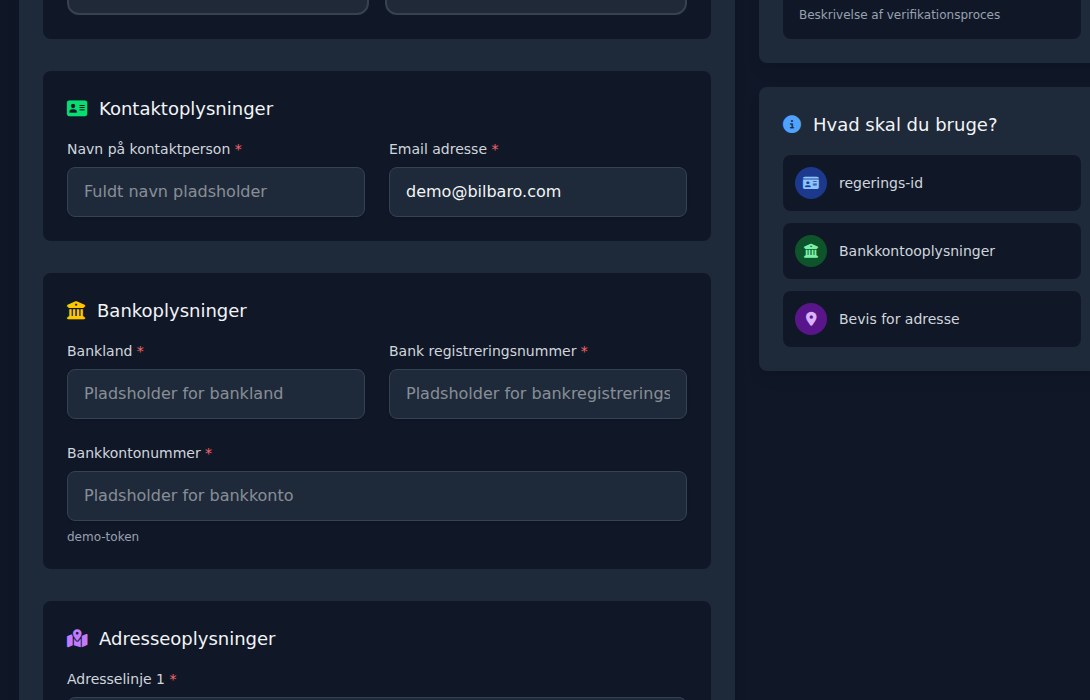Click the Email adresse field with demo@bilbaro.com
Image resolution: width=1090 pixels, height=700 pixels.
[537, 192]
